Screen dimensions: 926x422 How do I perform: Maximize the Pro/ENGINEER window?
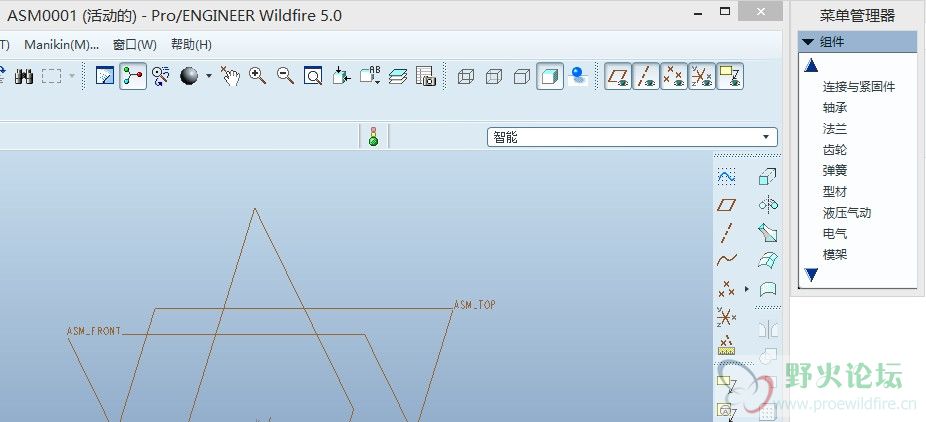tap(725, 11)
